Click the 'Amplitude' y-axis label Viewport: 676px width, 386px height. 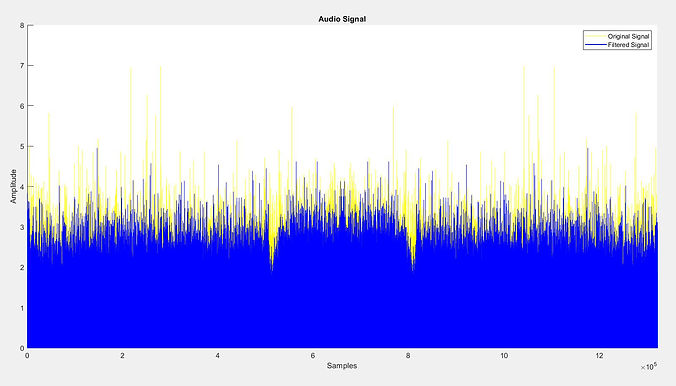coord(13,186)
